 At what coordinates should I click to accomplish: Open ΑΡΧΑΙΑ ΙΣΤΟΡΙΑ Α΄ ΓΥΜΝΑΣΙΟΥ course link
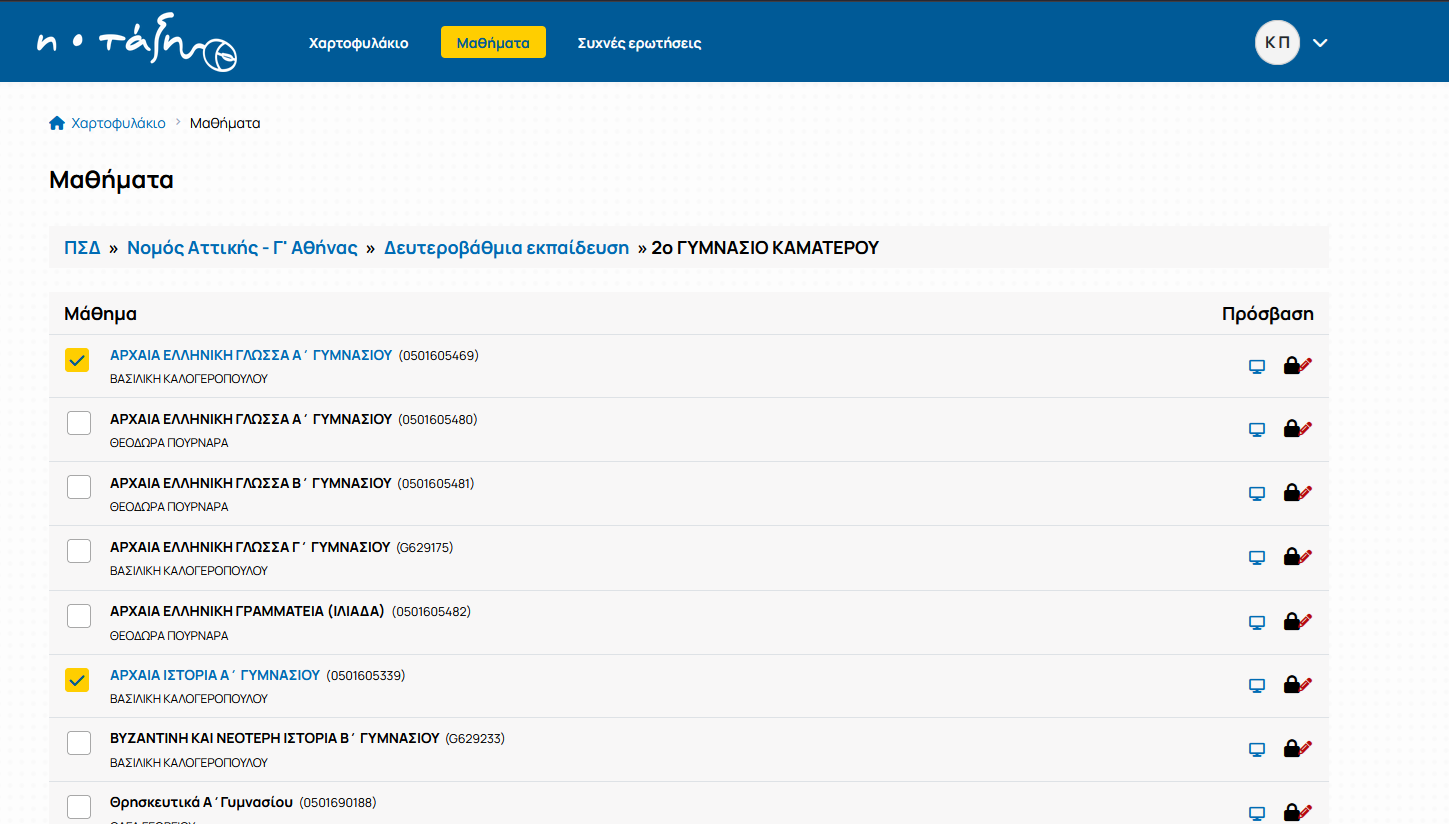pos(215,675)
